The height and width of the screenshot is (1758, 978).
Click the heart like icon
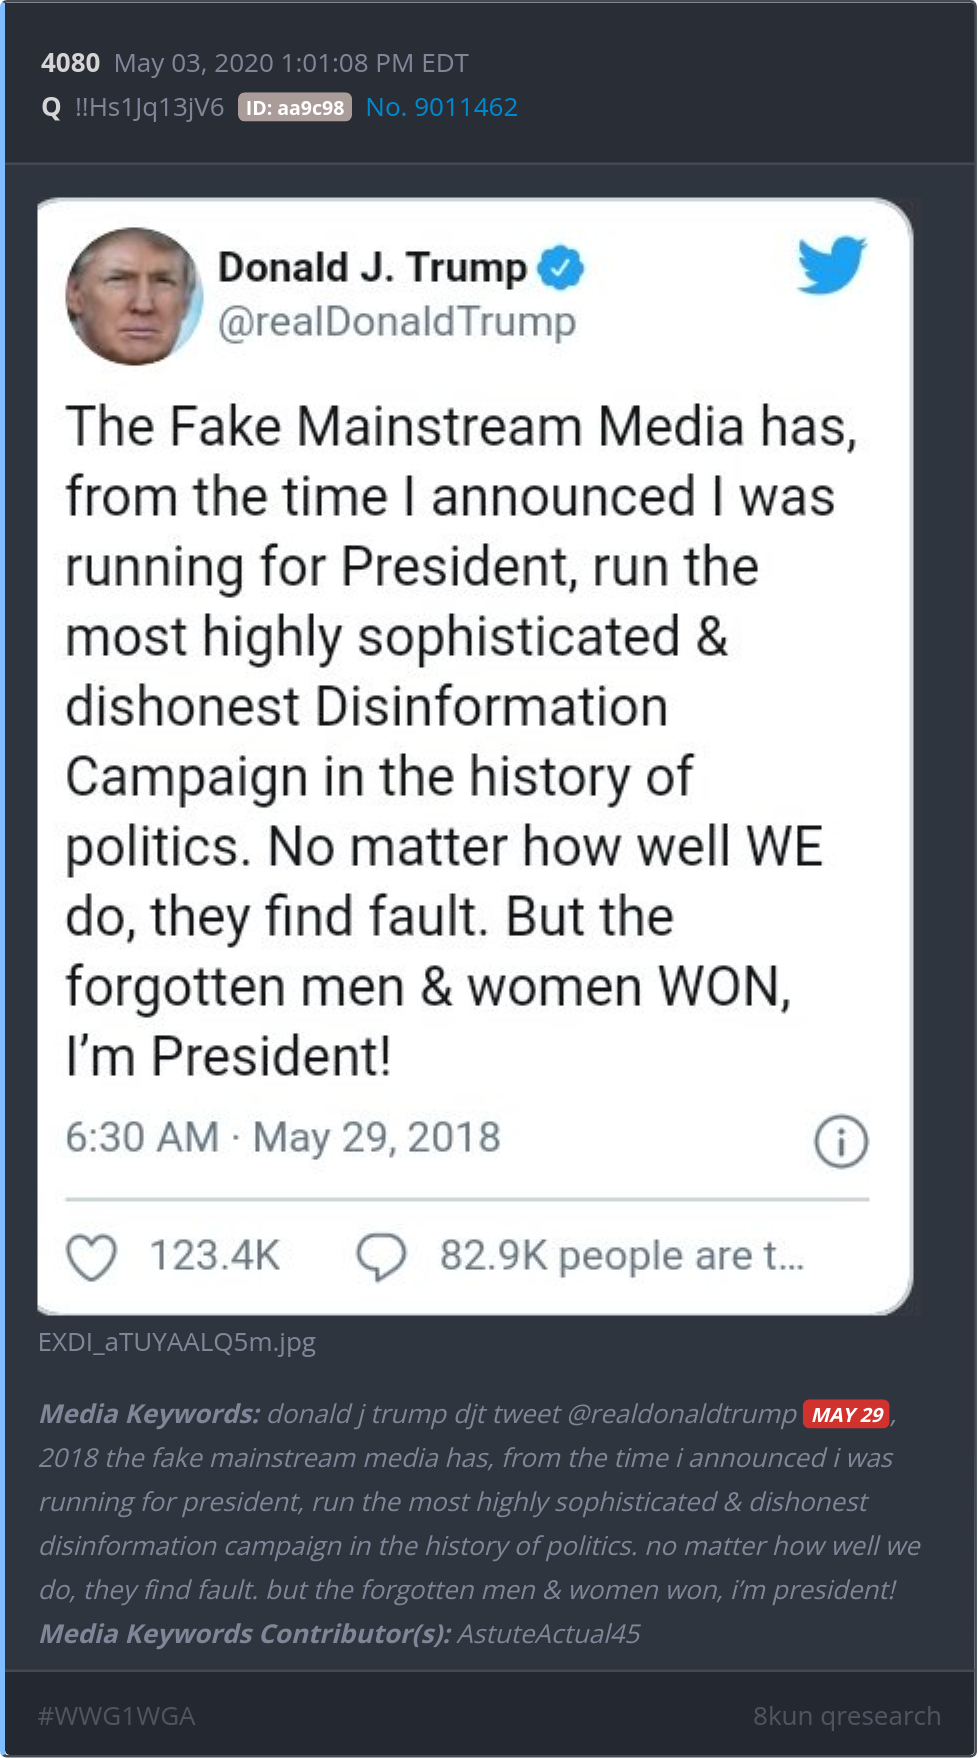(92, 1256)
